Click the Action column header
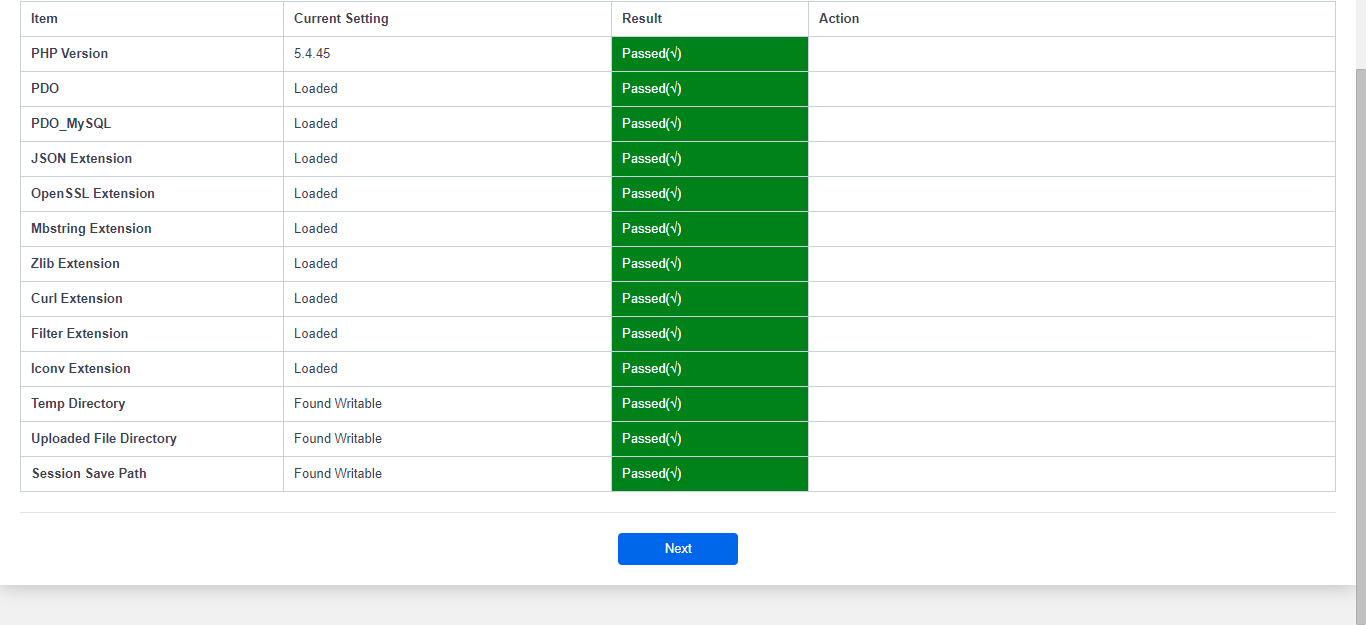The width and height of the screenshot is (1366, 625). click(x=839, y=18)
